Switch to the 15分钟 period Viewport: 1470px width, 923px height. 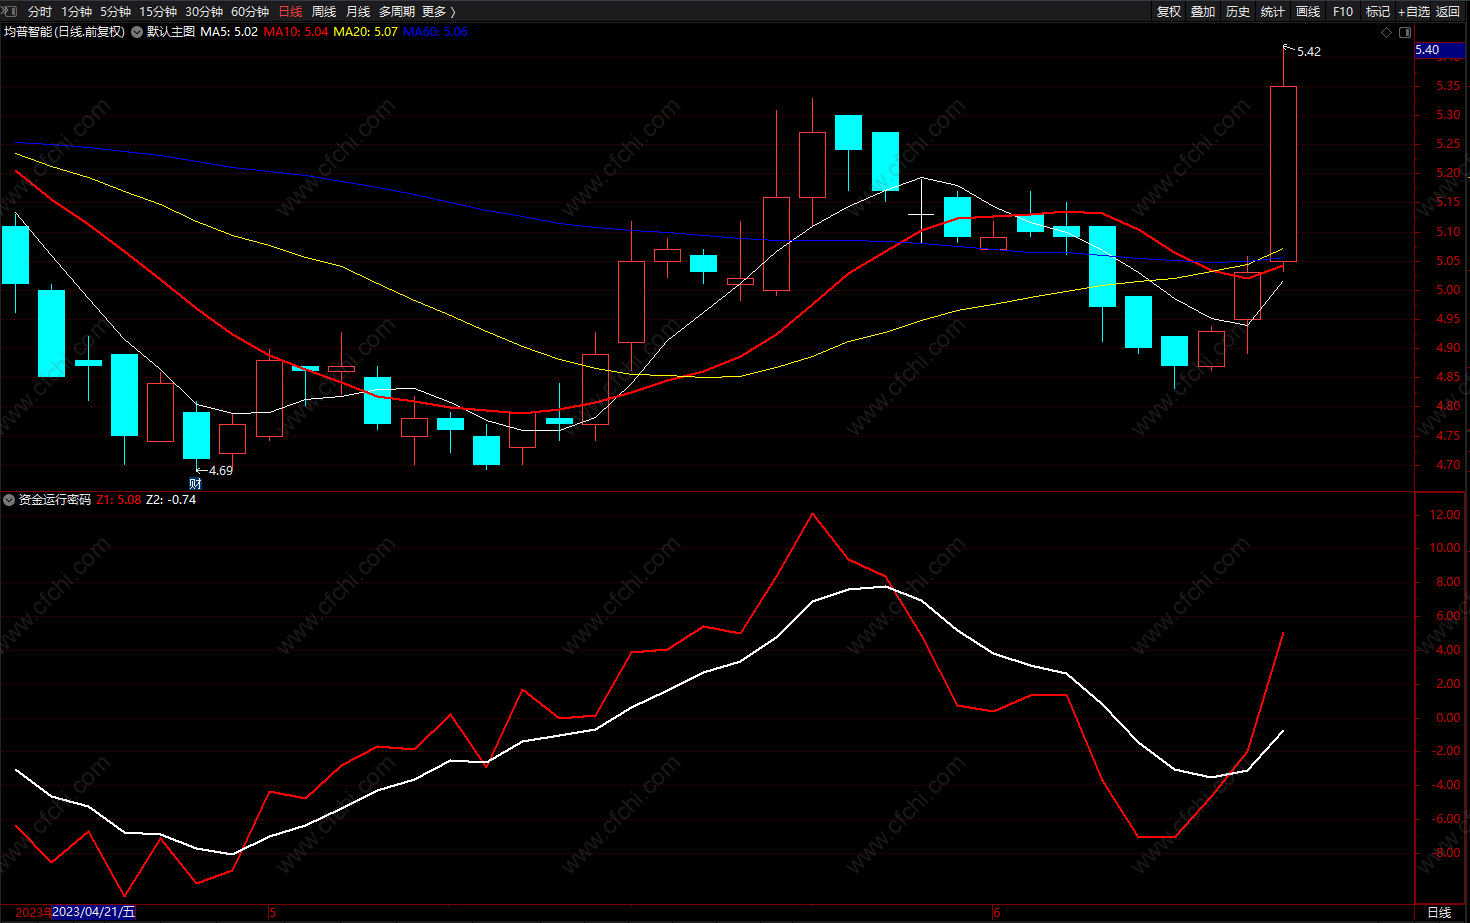(158, 12)
